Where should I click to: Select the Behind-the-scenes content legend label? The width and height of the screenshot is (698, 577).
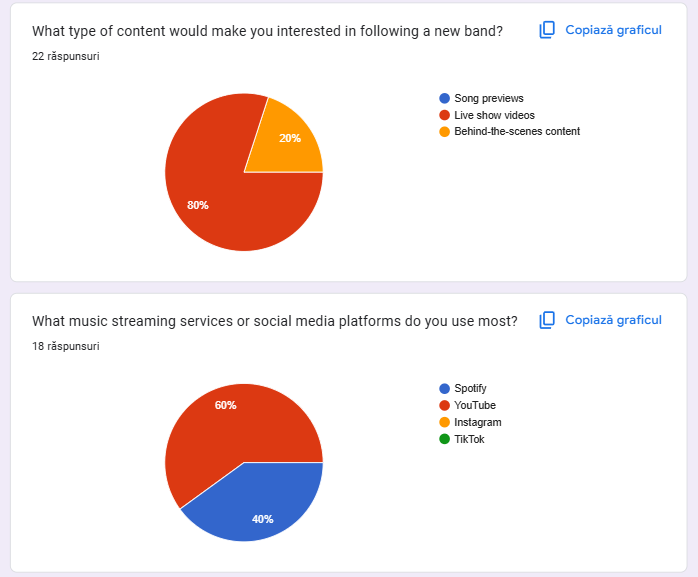pyautogui.click(x=517, y=131)
